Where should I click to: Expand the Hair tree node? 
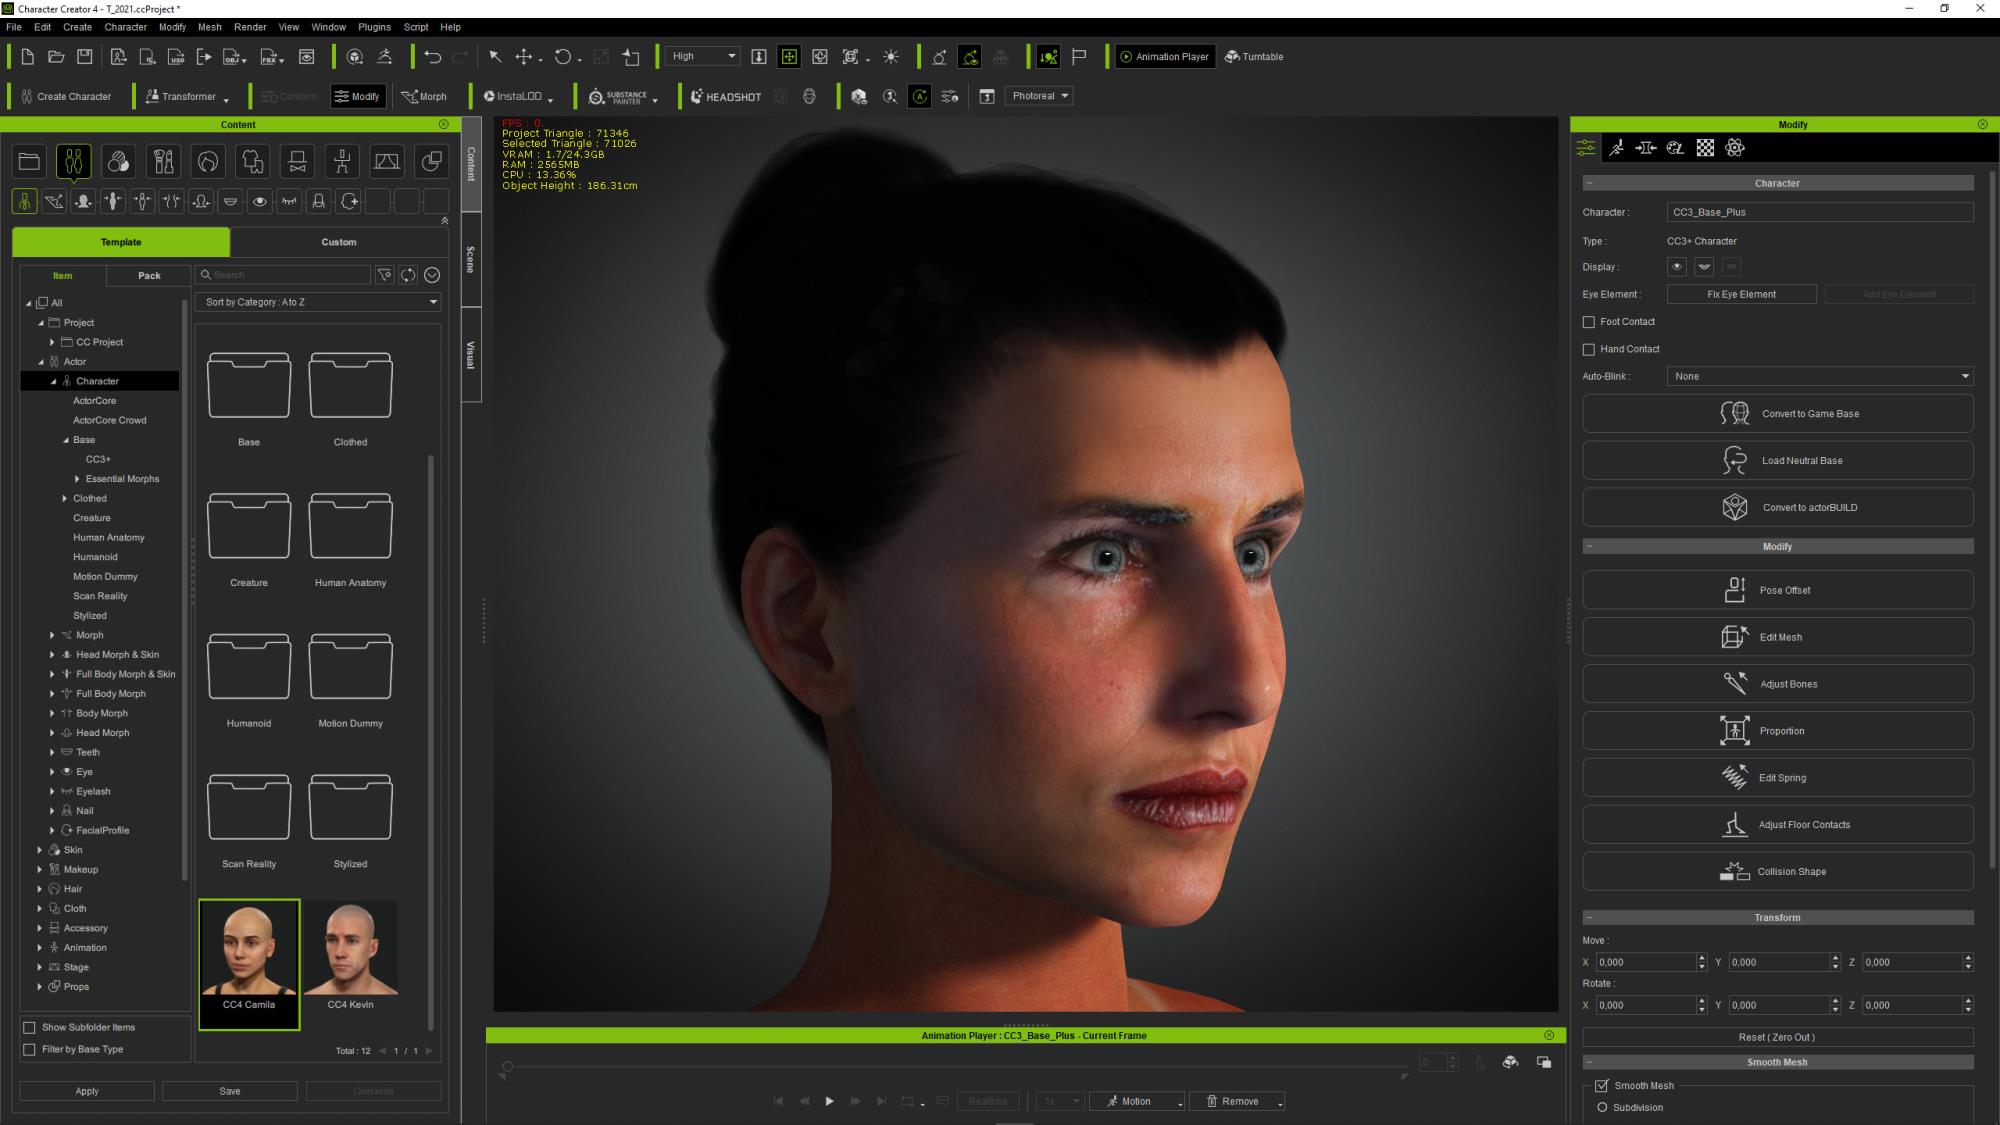[40, 889]
